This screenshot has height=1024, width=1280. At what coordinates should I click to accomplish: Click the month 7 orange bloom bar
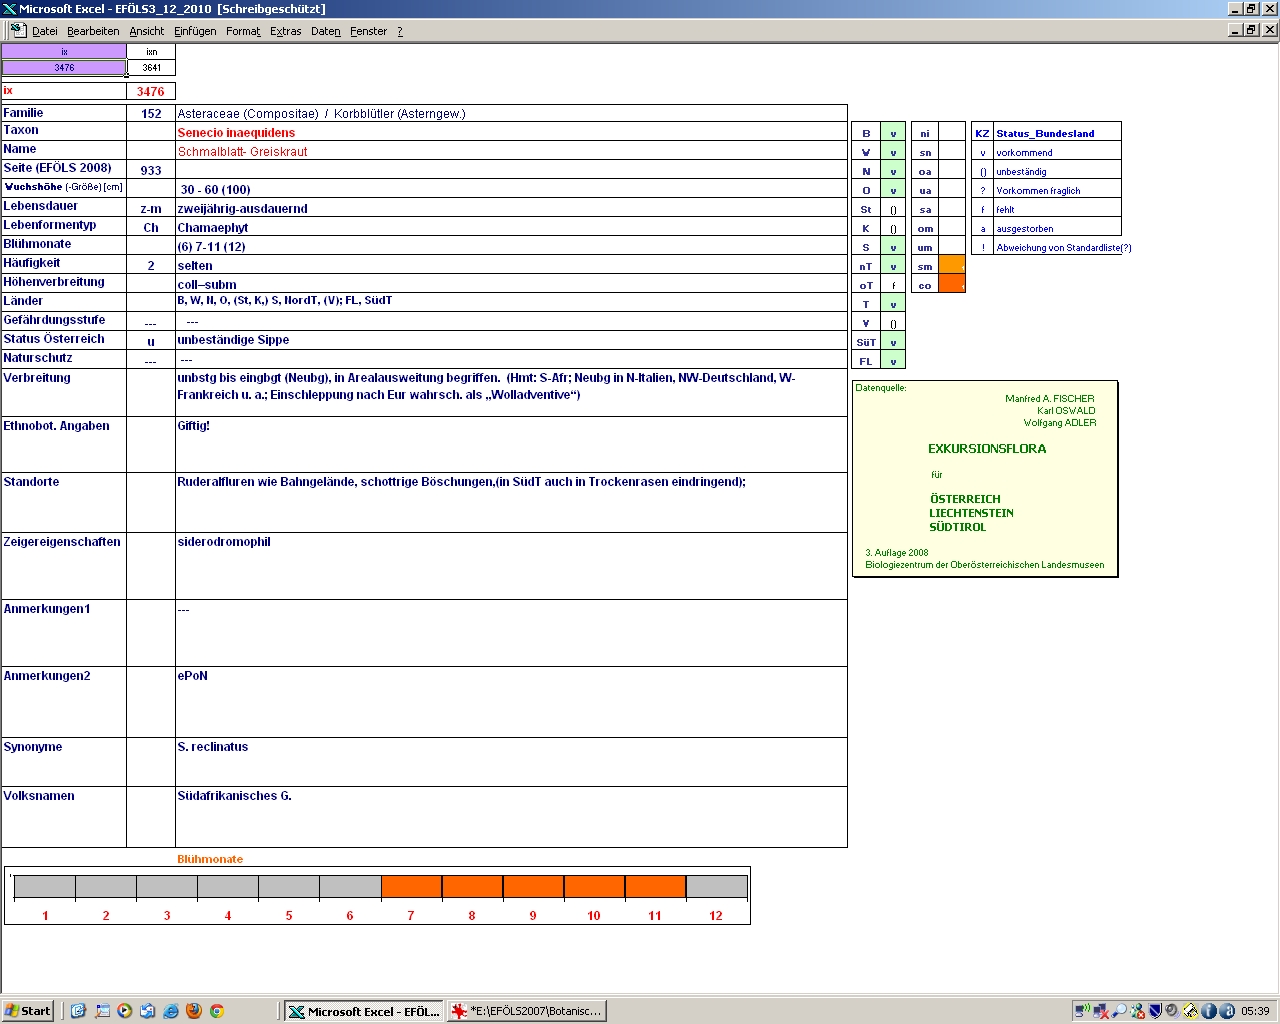(x=411, y=886)
